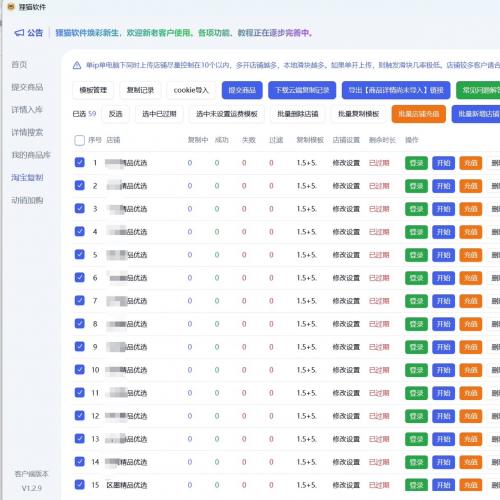This screenshot has height=500, width=500.
Task: Click 已过期 status in row 3
Action: 379,209
